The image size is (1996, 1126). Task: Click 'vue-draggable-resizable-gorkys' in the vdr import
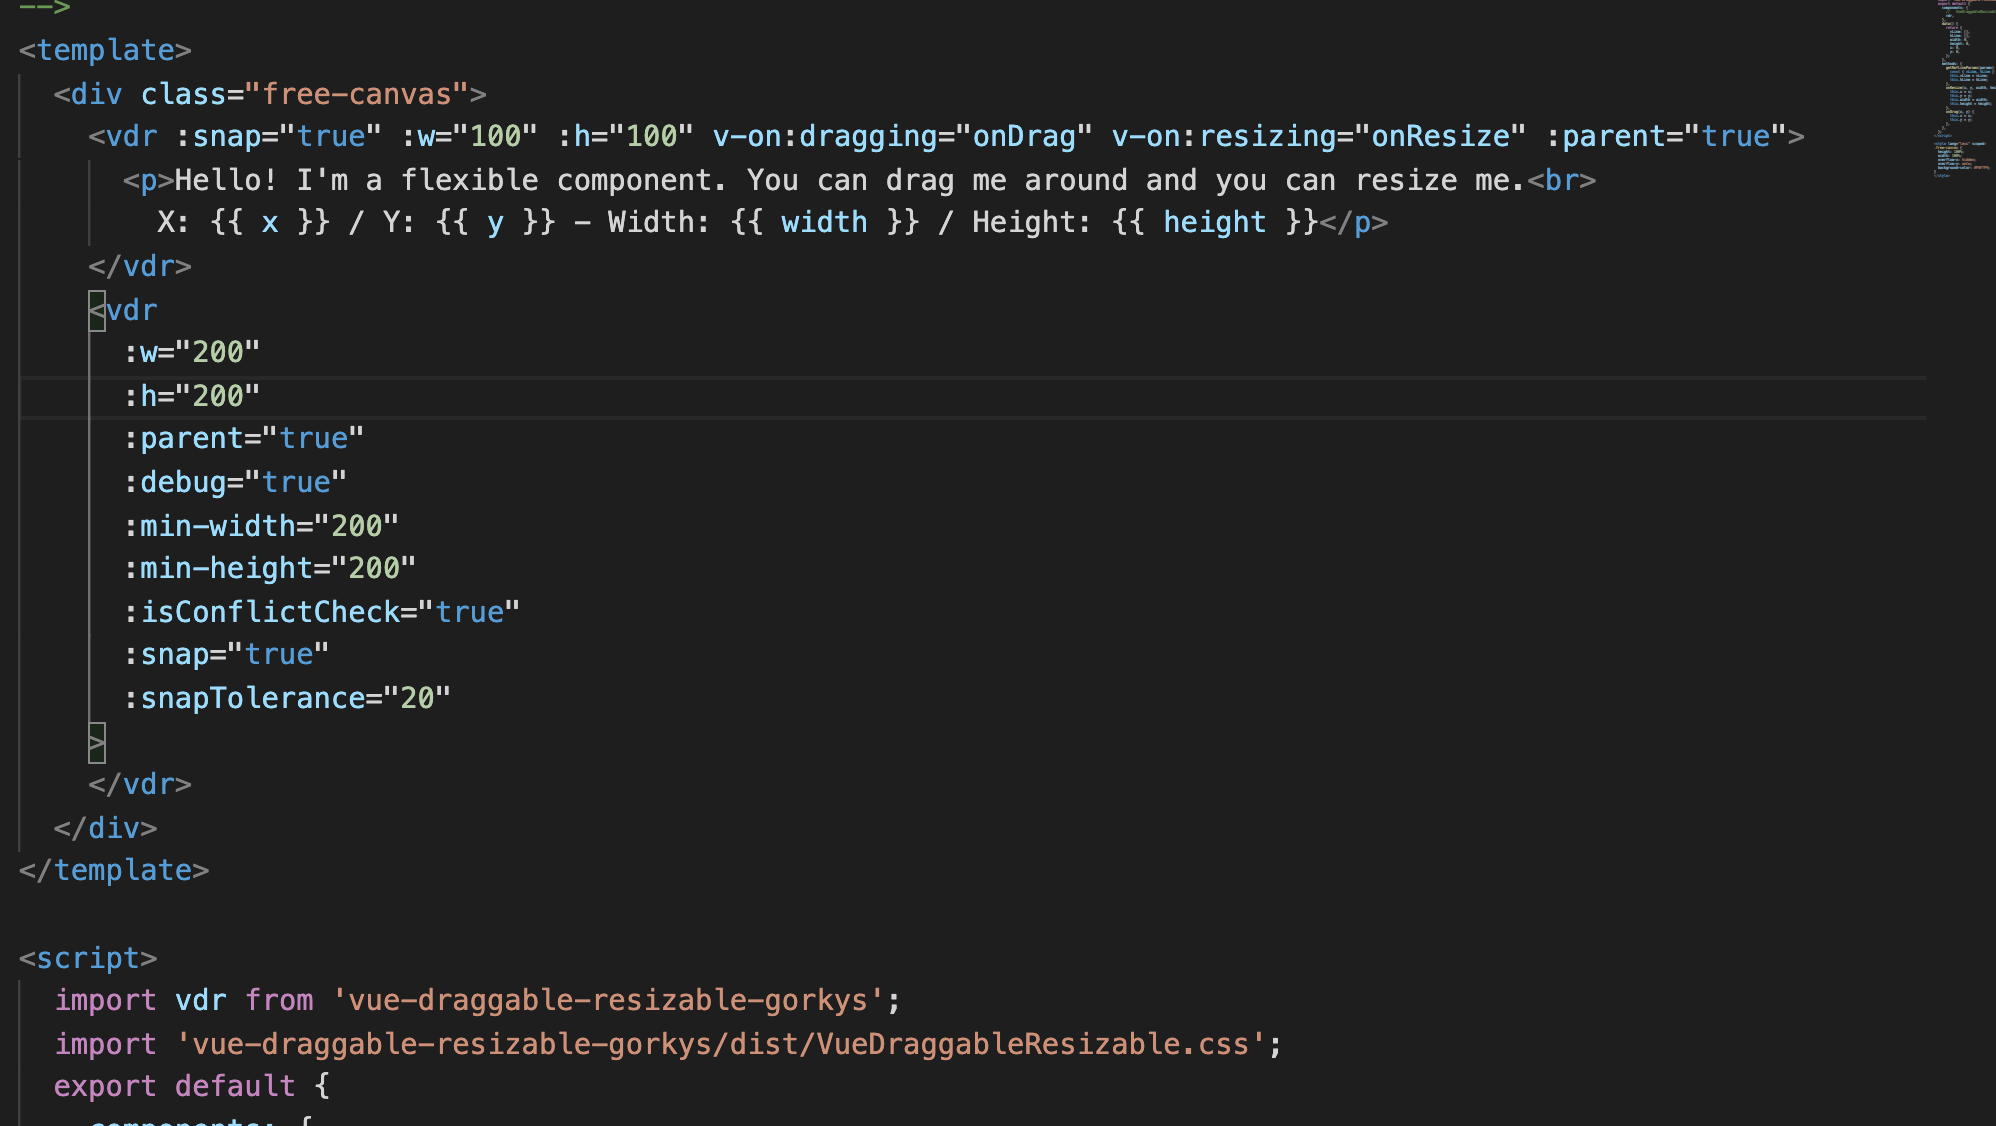point(608,1000)
